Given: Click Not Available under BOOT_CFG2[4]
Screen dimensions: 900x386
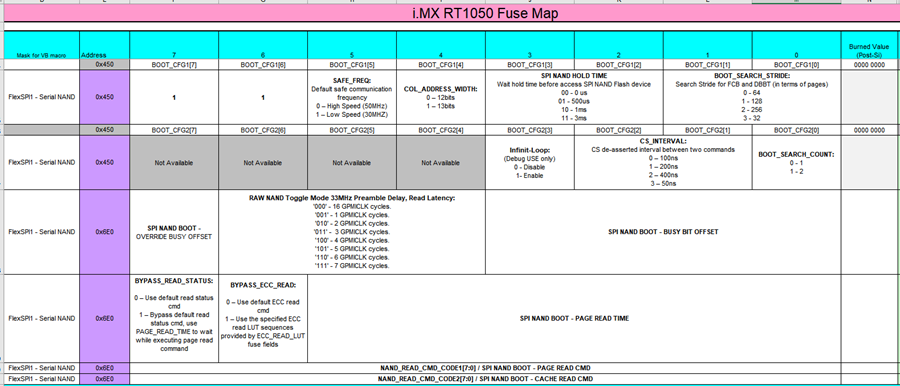Looking at the screenshot, I should tap(441, 163).
